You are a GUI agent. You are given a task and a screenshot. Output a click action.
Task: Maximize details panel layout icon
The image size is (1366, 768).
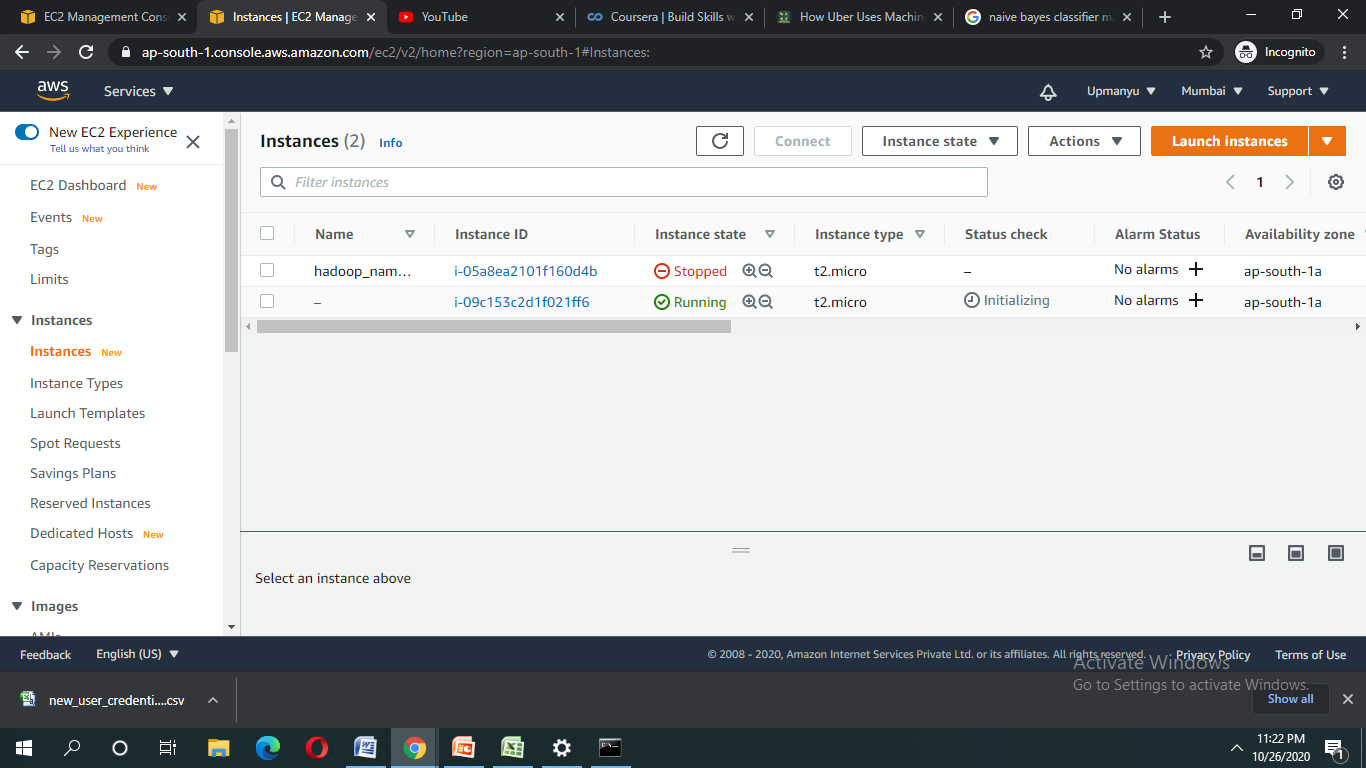pos(1335,553)
